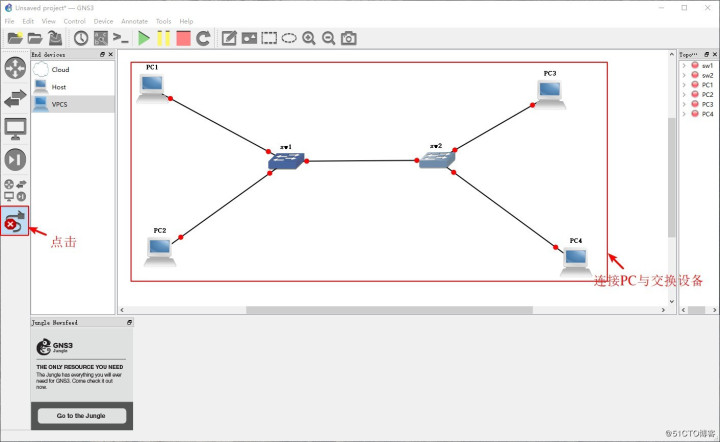Browse security devices sidebar icon
The image size is (720, 442).
15,160
